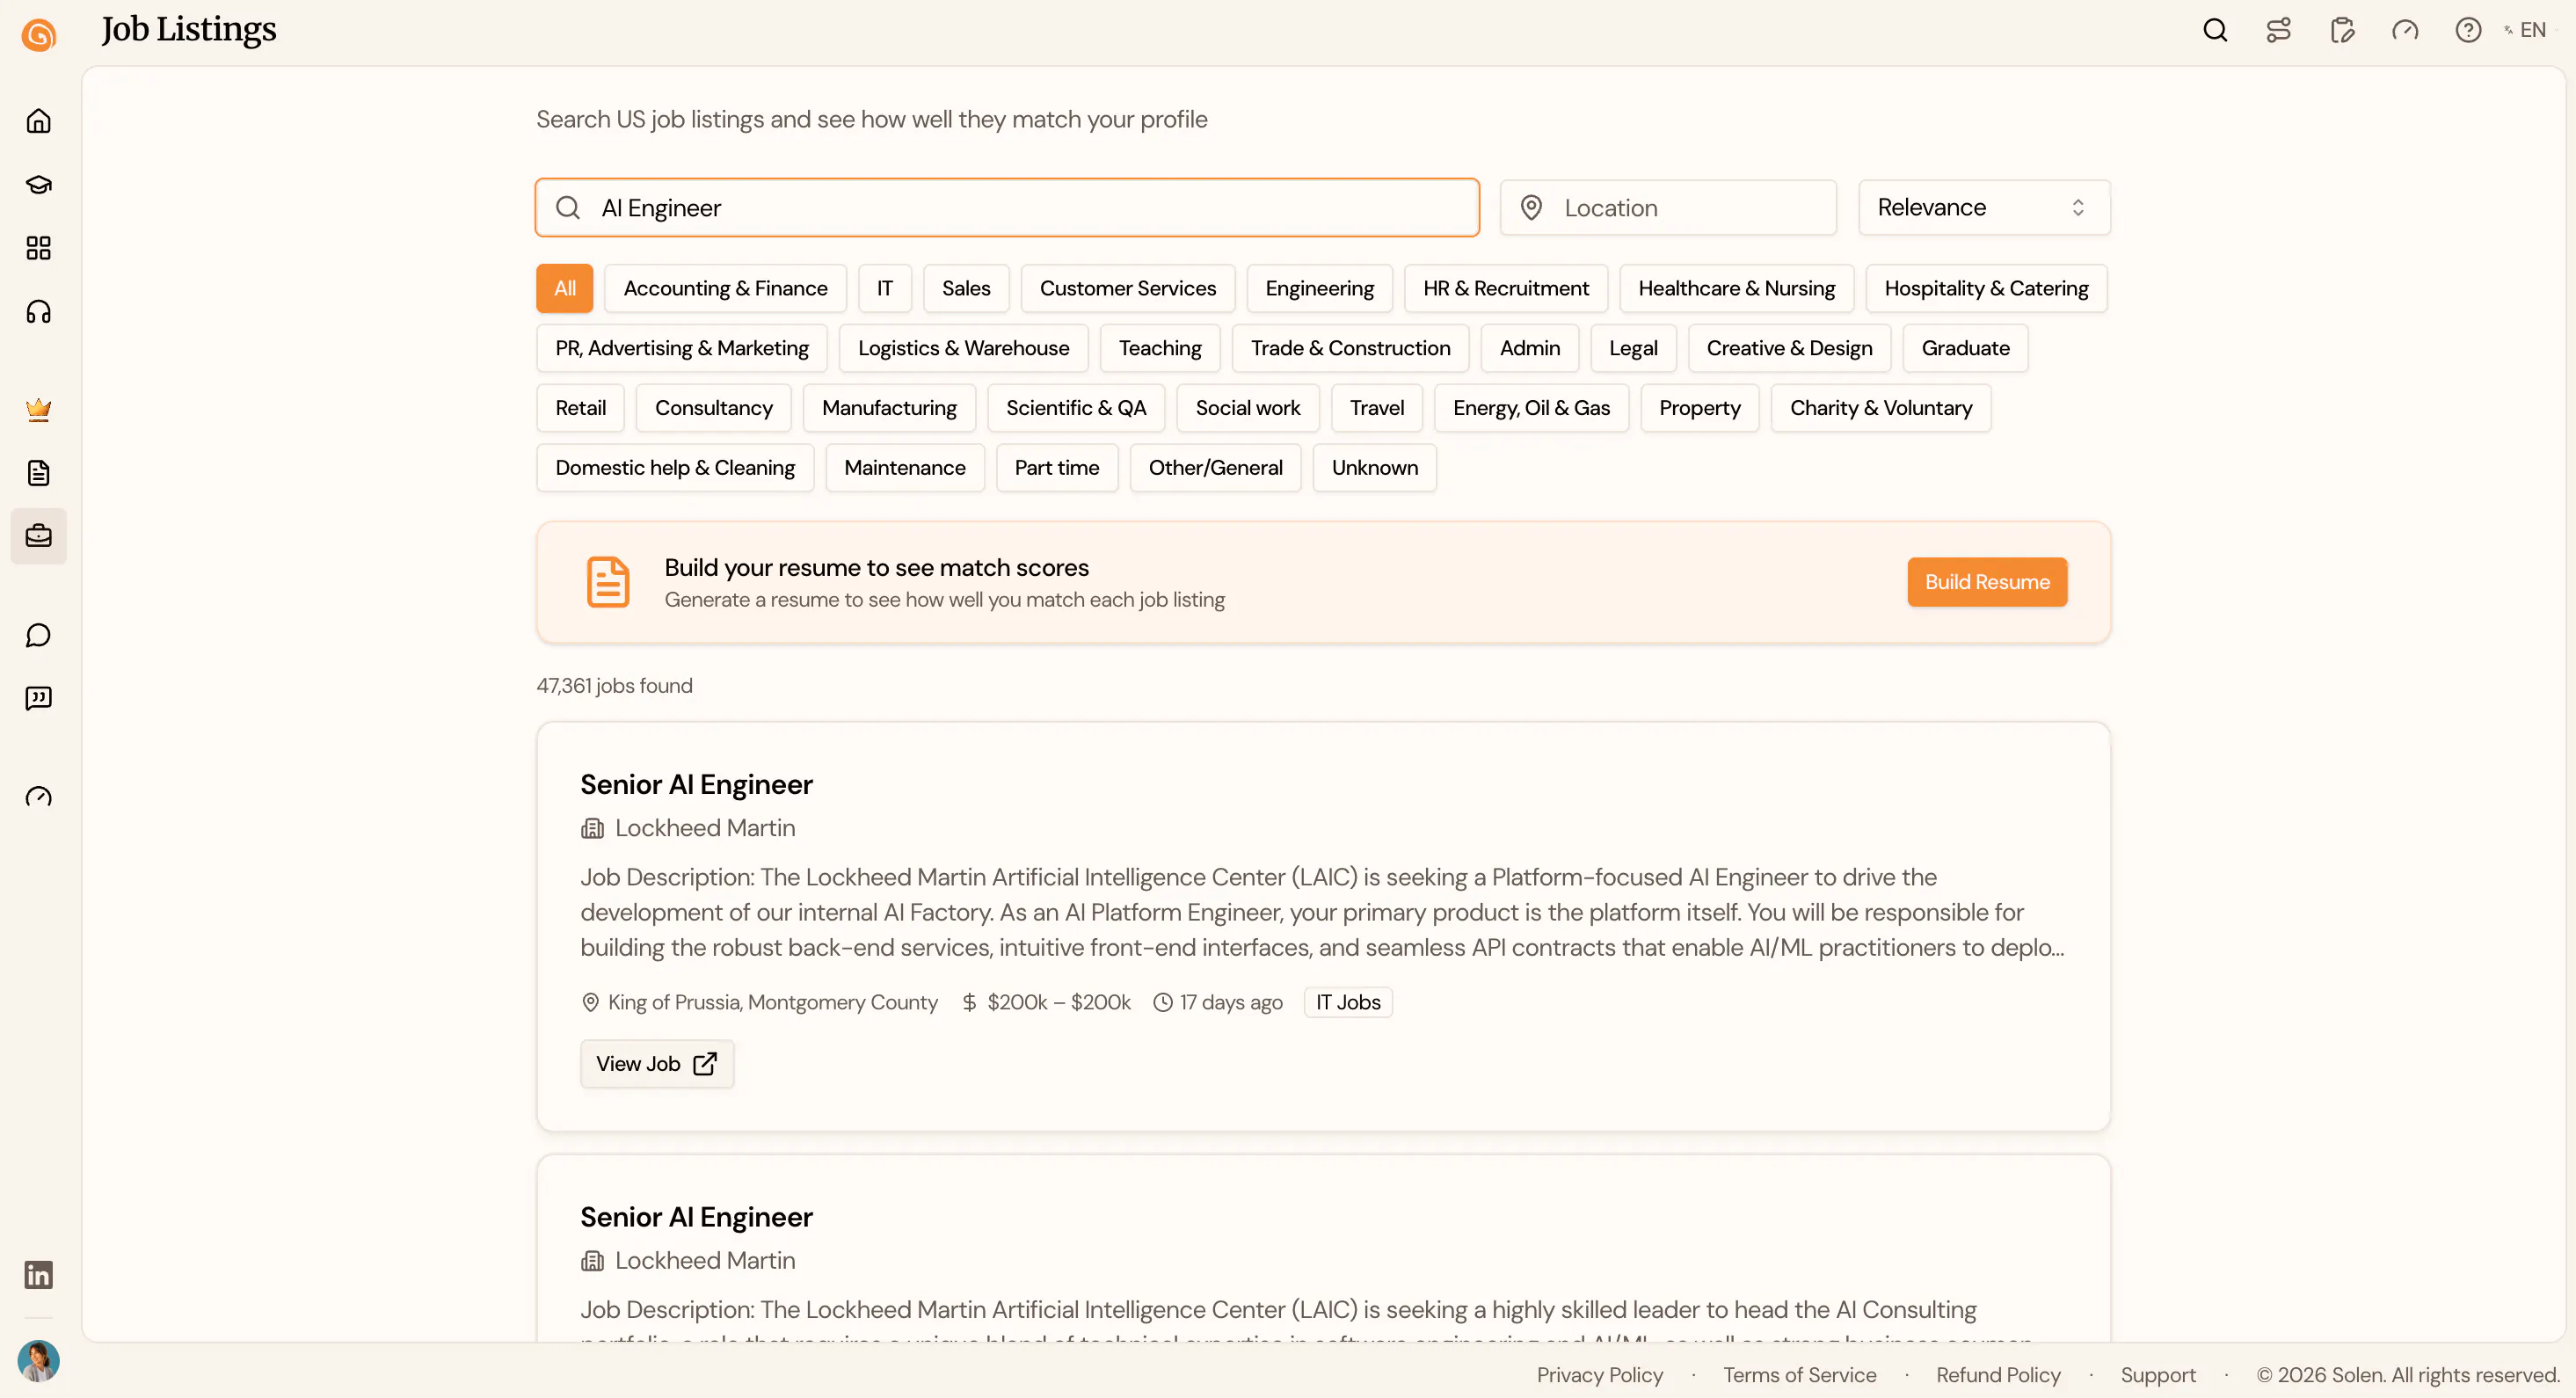Toggle the HR & Recruitment filter

(1506, 288)
